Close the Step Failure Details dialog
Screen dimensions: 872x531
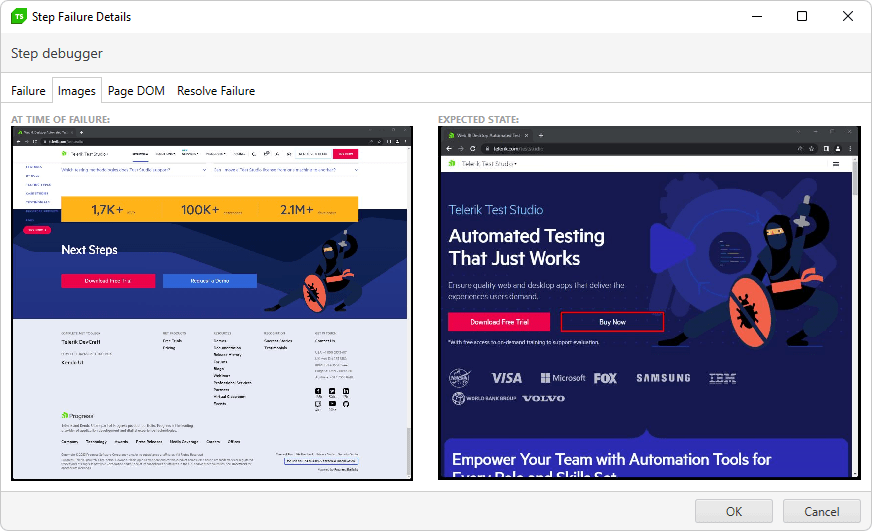(x=848, y=16)
